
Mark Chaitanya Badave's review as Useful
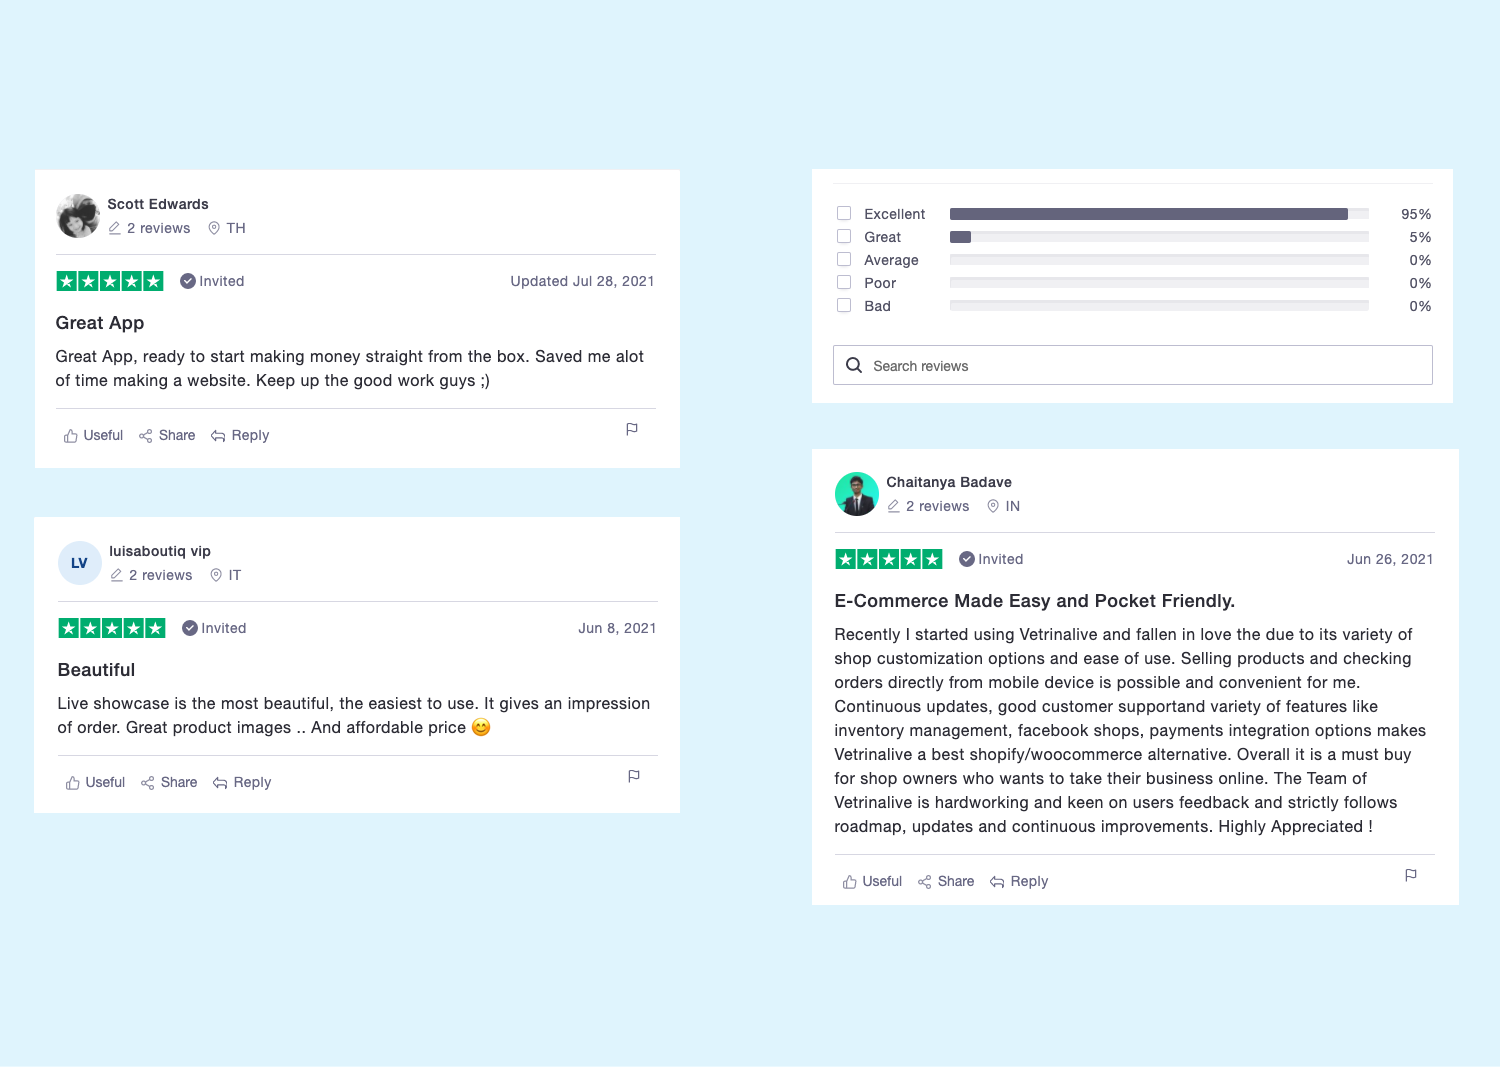(872, 881)
